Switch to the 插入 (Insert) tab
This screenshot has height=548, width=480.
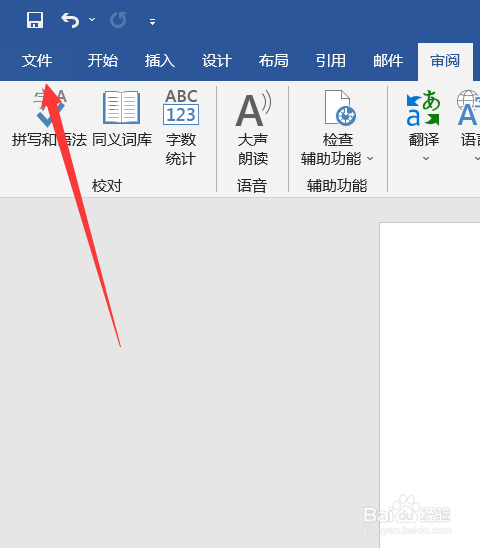pos(160,61)
